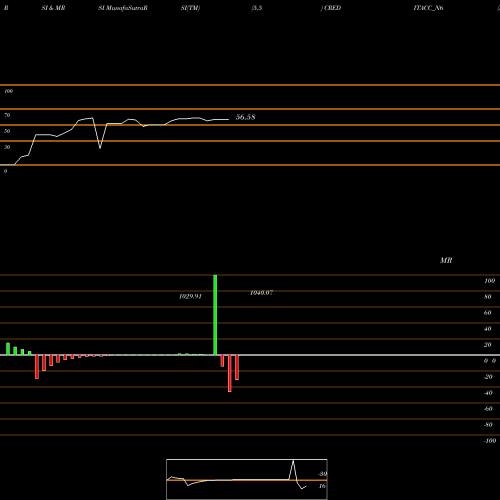Click the MR chart title label

446,260
